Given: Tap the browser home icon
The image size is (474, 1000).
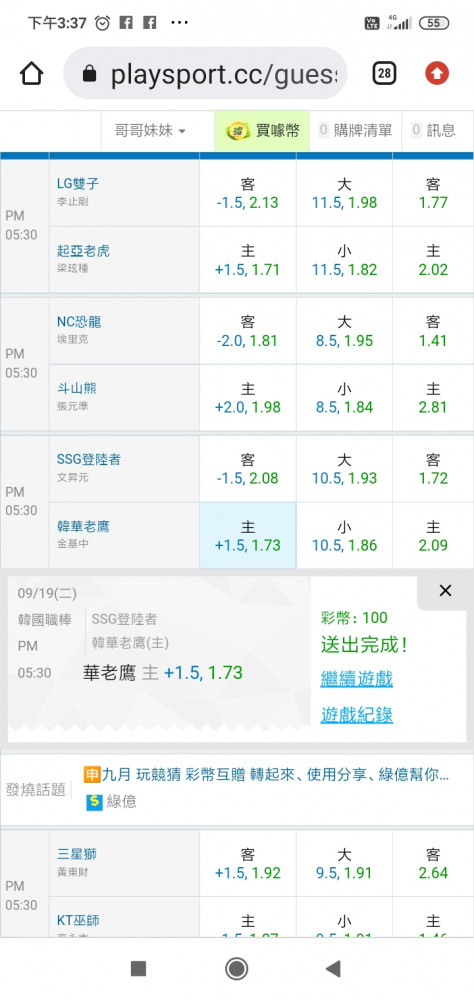Looking at the screenshot, I should click(31, 74).
